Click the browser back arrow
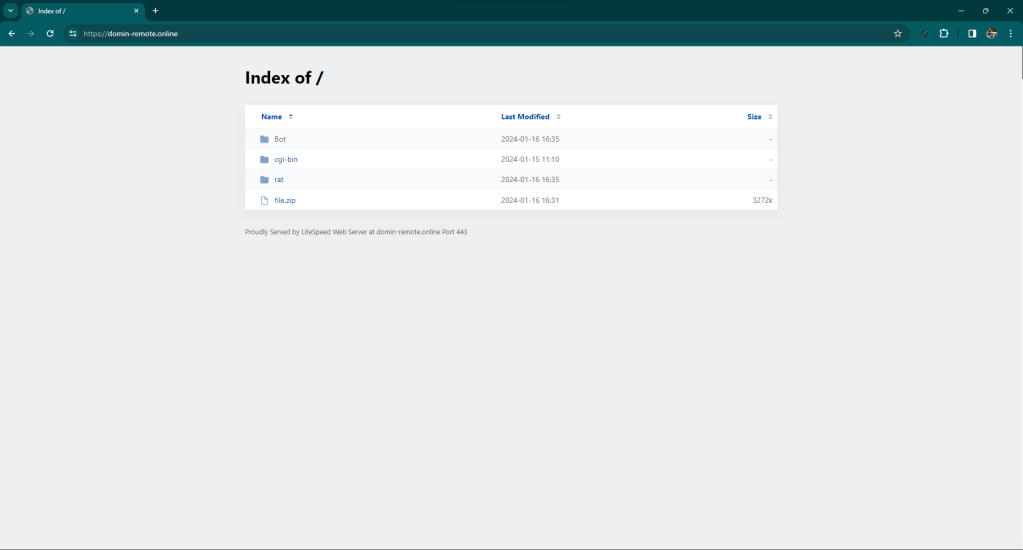The height and width of the screenshot is (550, 1023). [x=11, y=33]
